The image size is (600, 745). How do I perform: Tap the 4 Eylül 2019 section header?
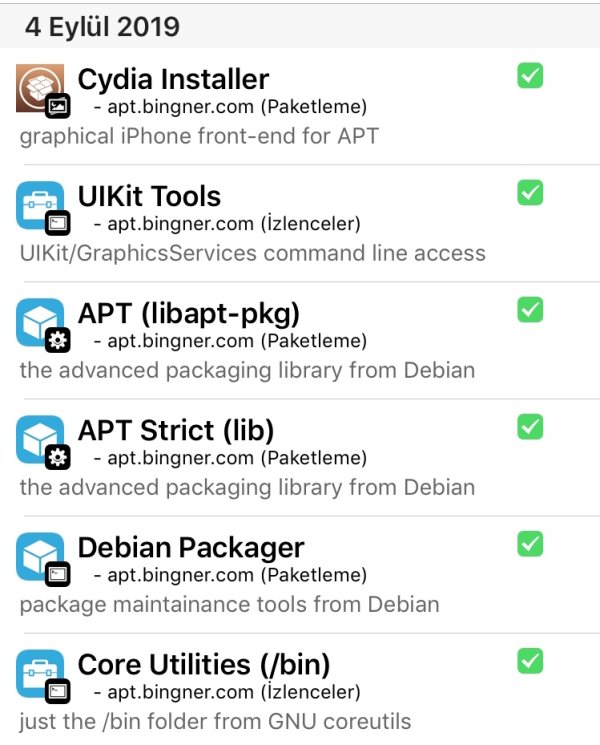[x=102, y=25]
